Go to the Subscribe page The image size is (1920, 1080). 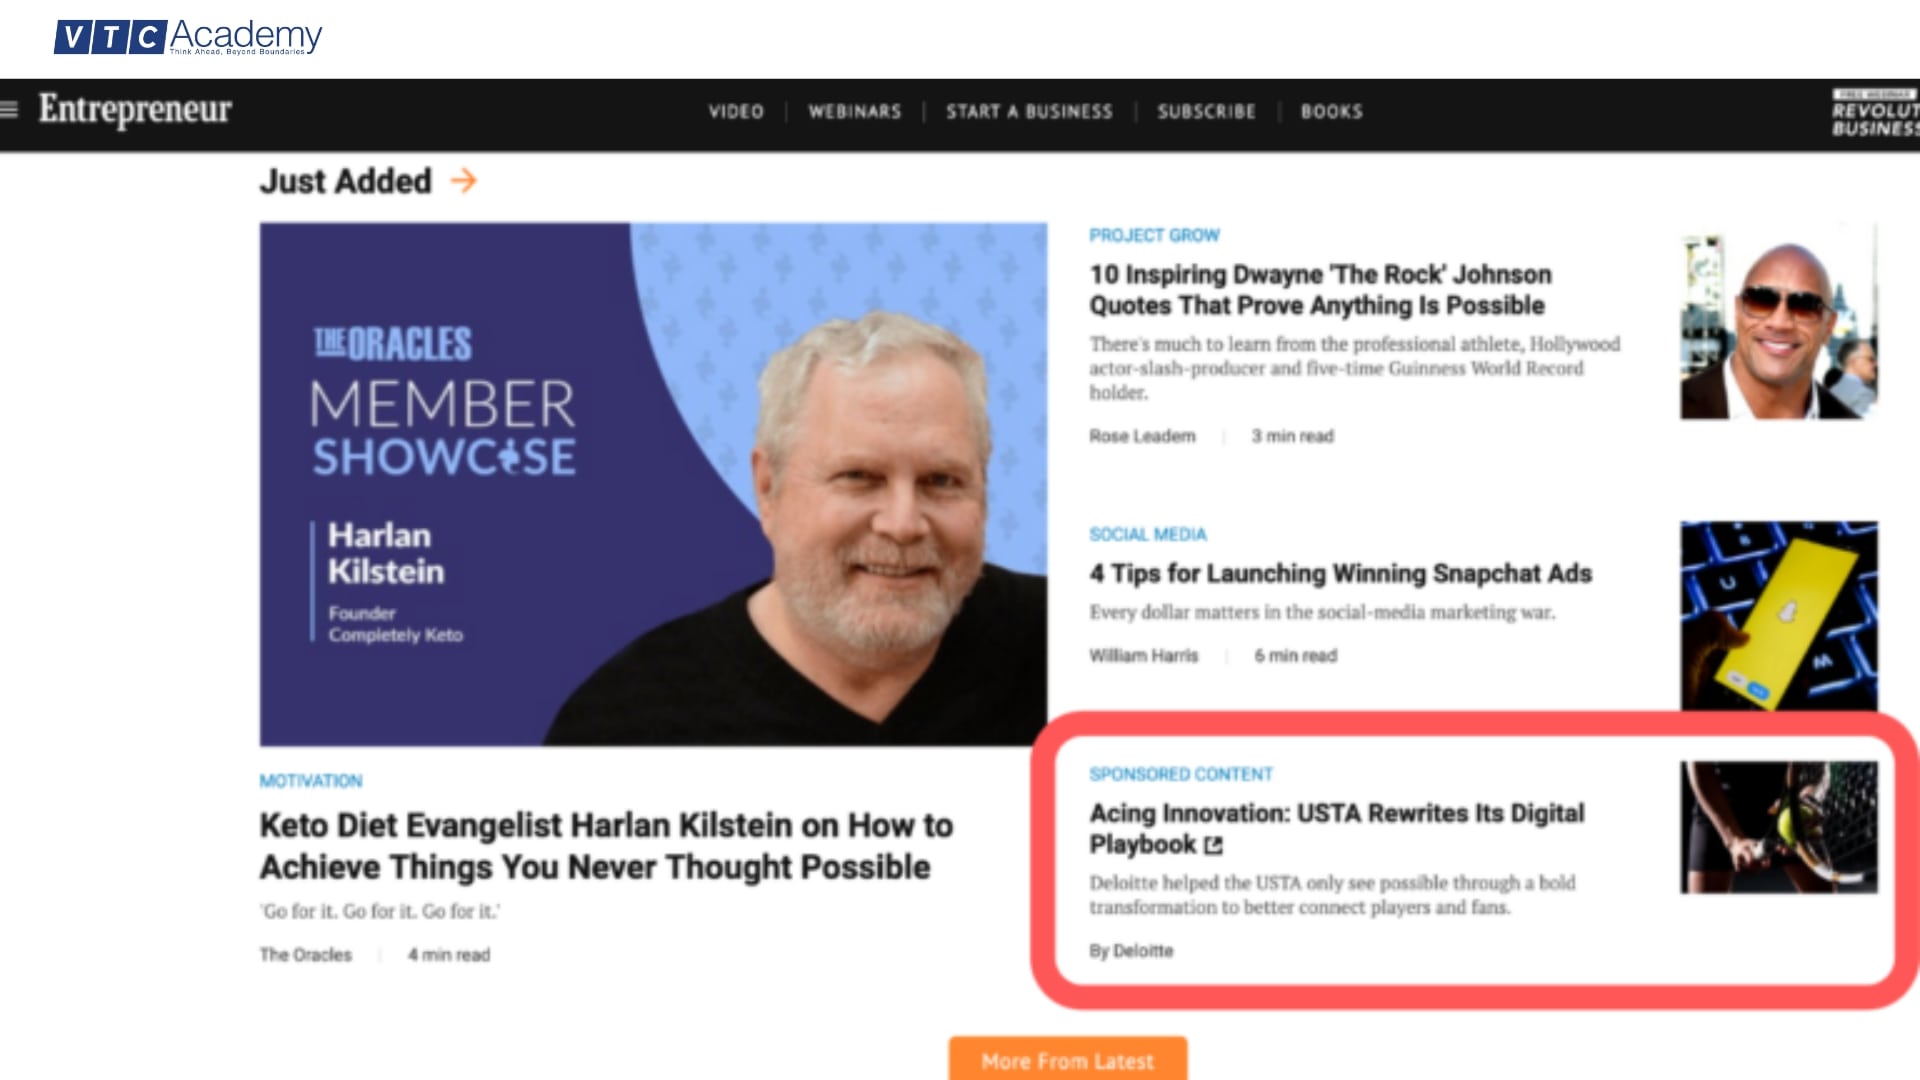pyautogui.click(x=1206, y=112)
